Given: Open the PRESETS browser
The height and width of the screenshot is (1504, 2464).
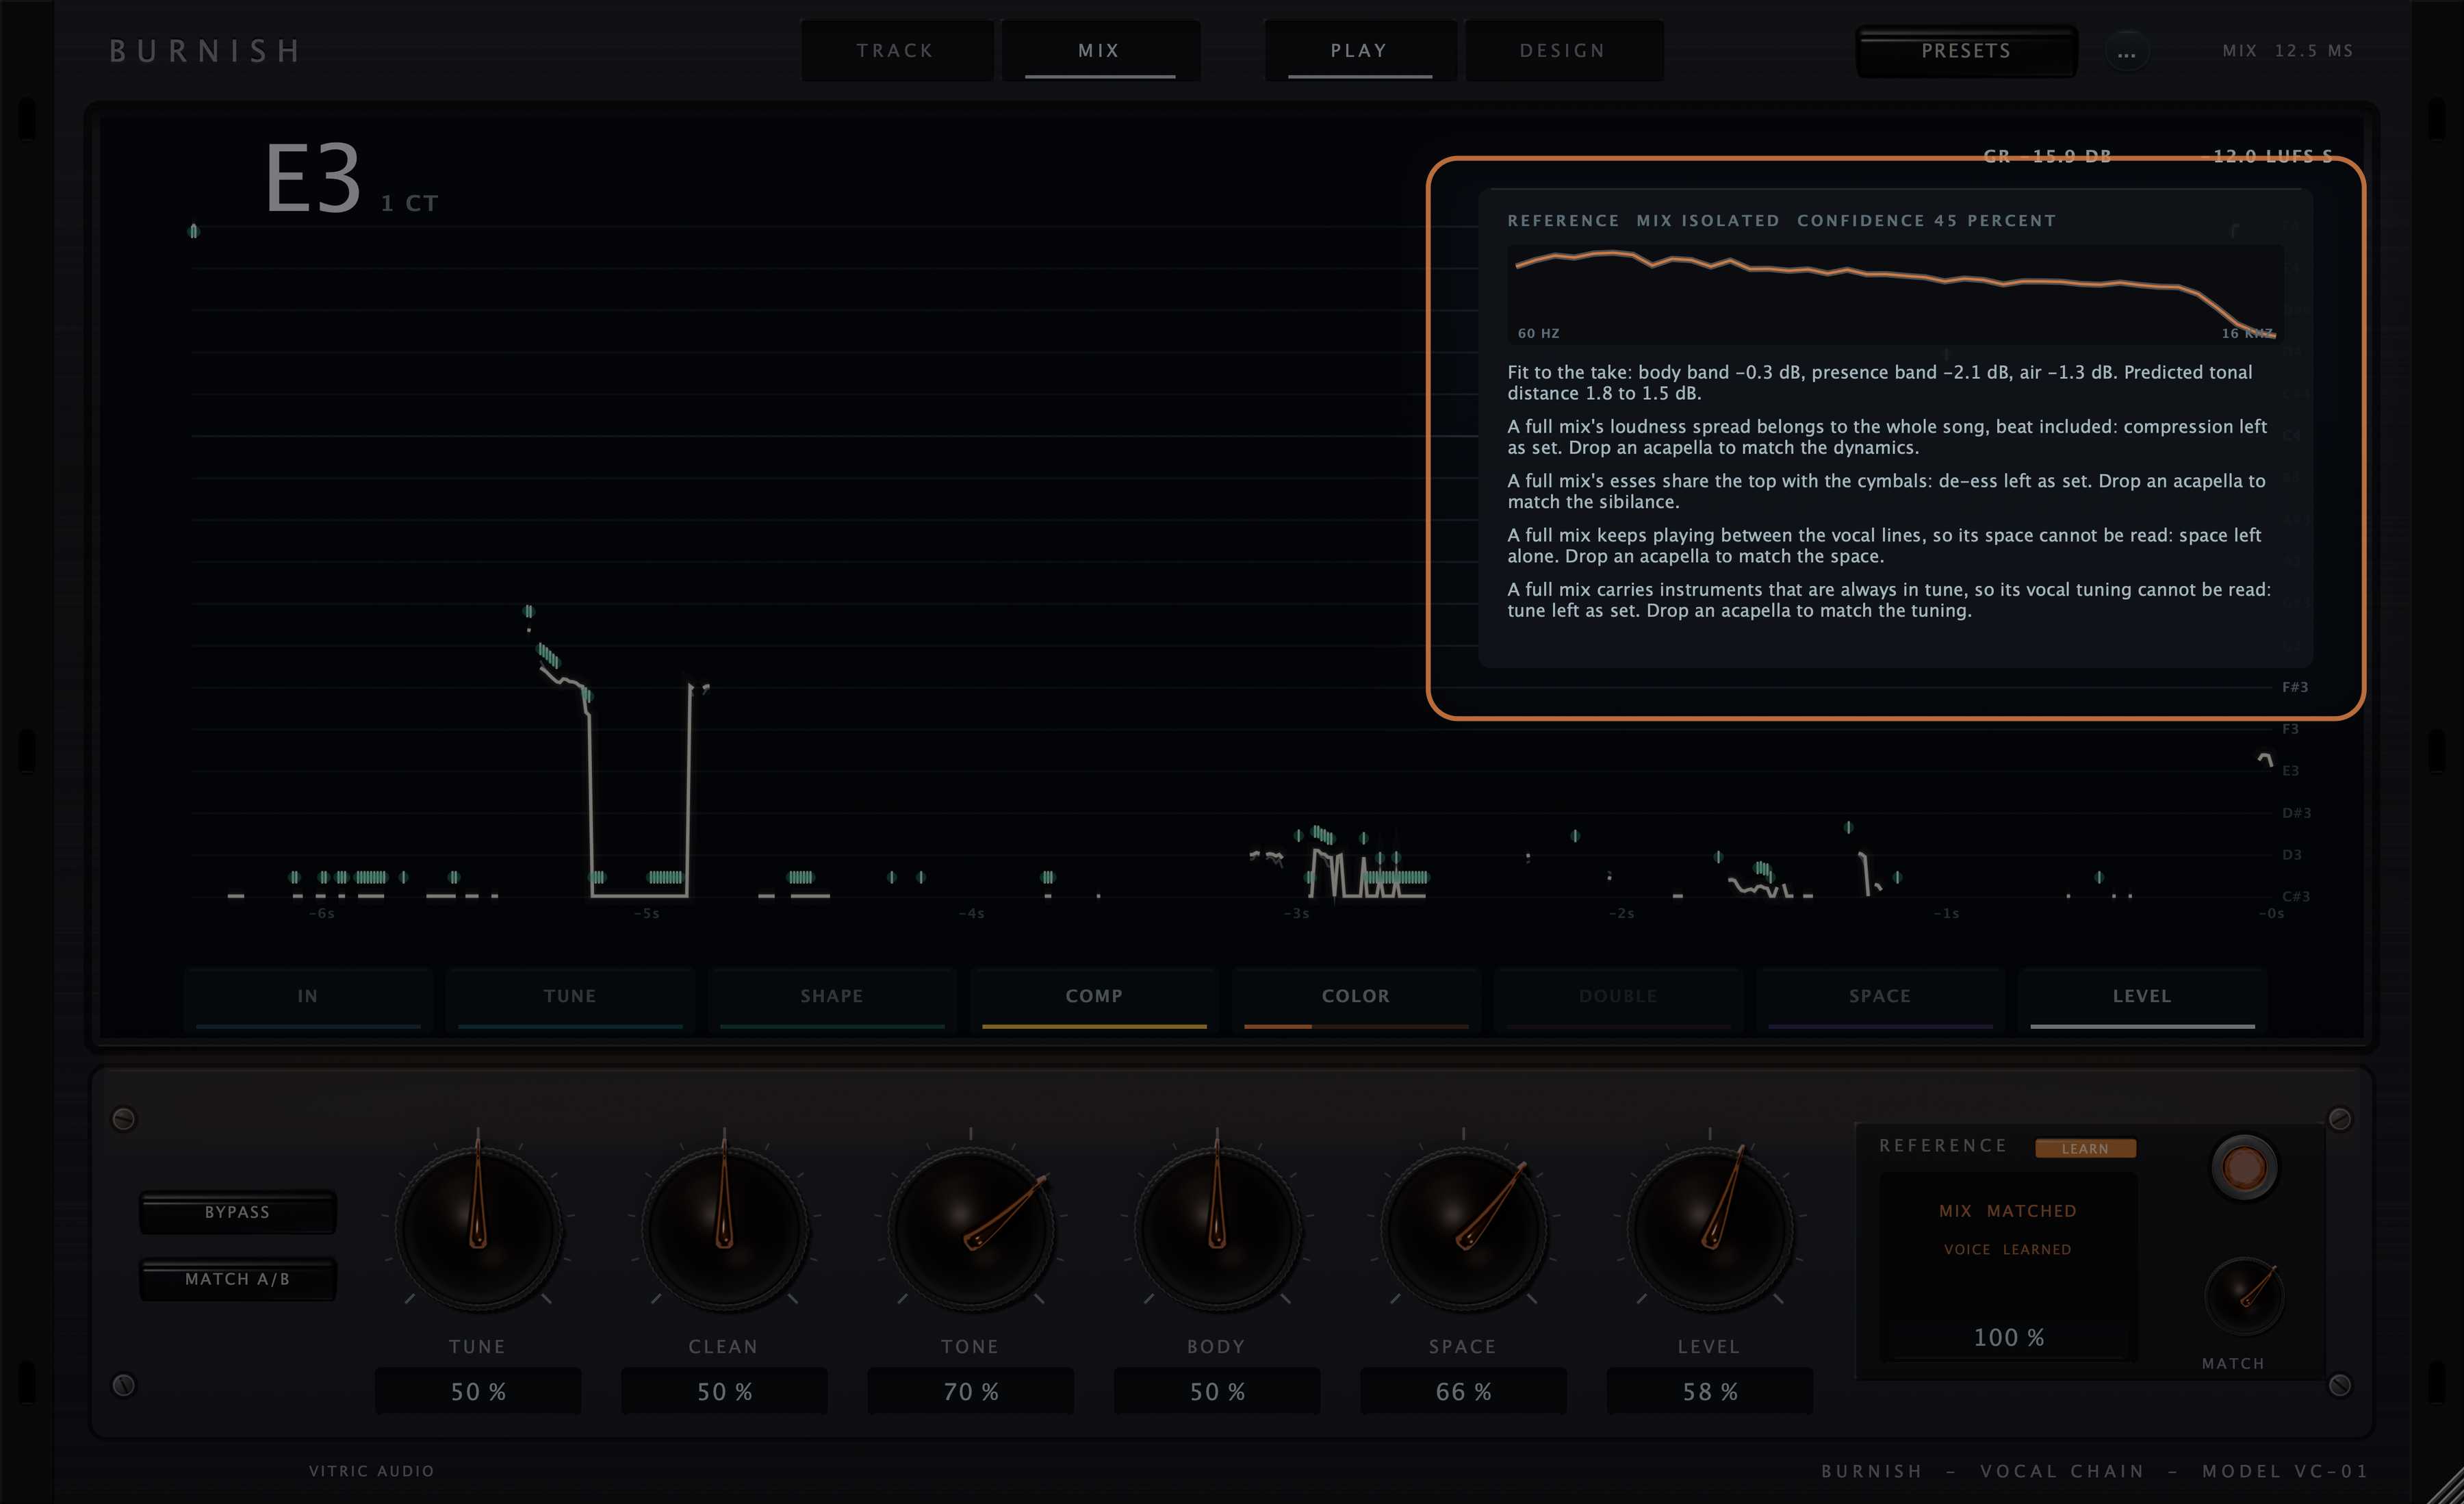Looking at the screenshot, I should (x=1966, y=50).
